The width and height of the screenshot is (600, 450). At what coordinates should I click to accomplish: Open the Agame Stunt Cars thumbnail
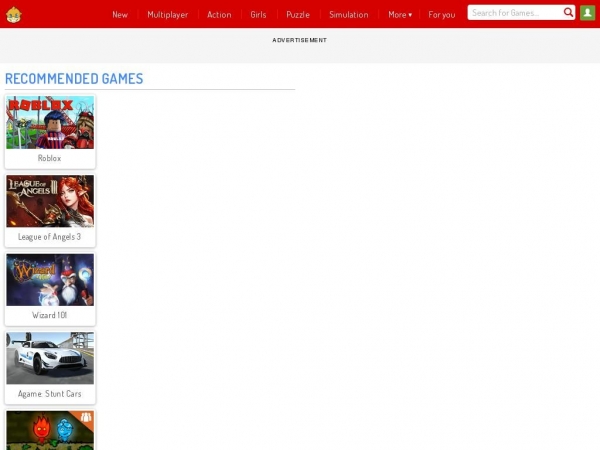(x=50, y=358)
